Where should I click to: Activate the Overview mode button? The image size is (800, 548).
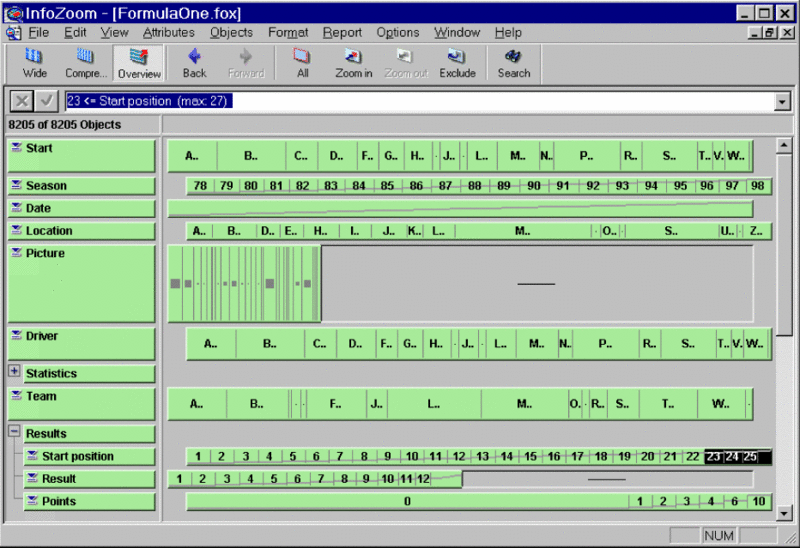[x=139, y=63]
